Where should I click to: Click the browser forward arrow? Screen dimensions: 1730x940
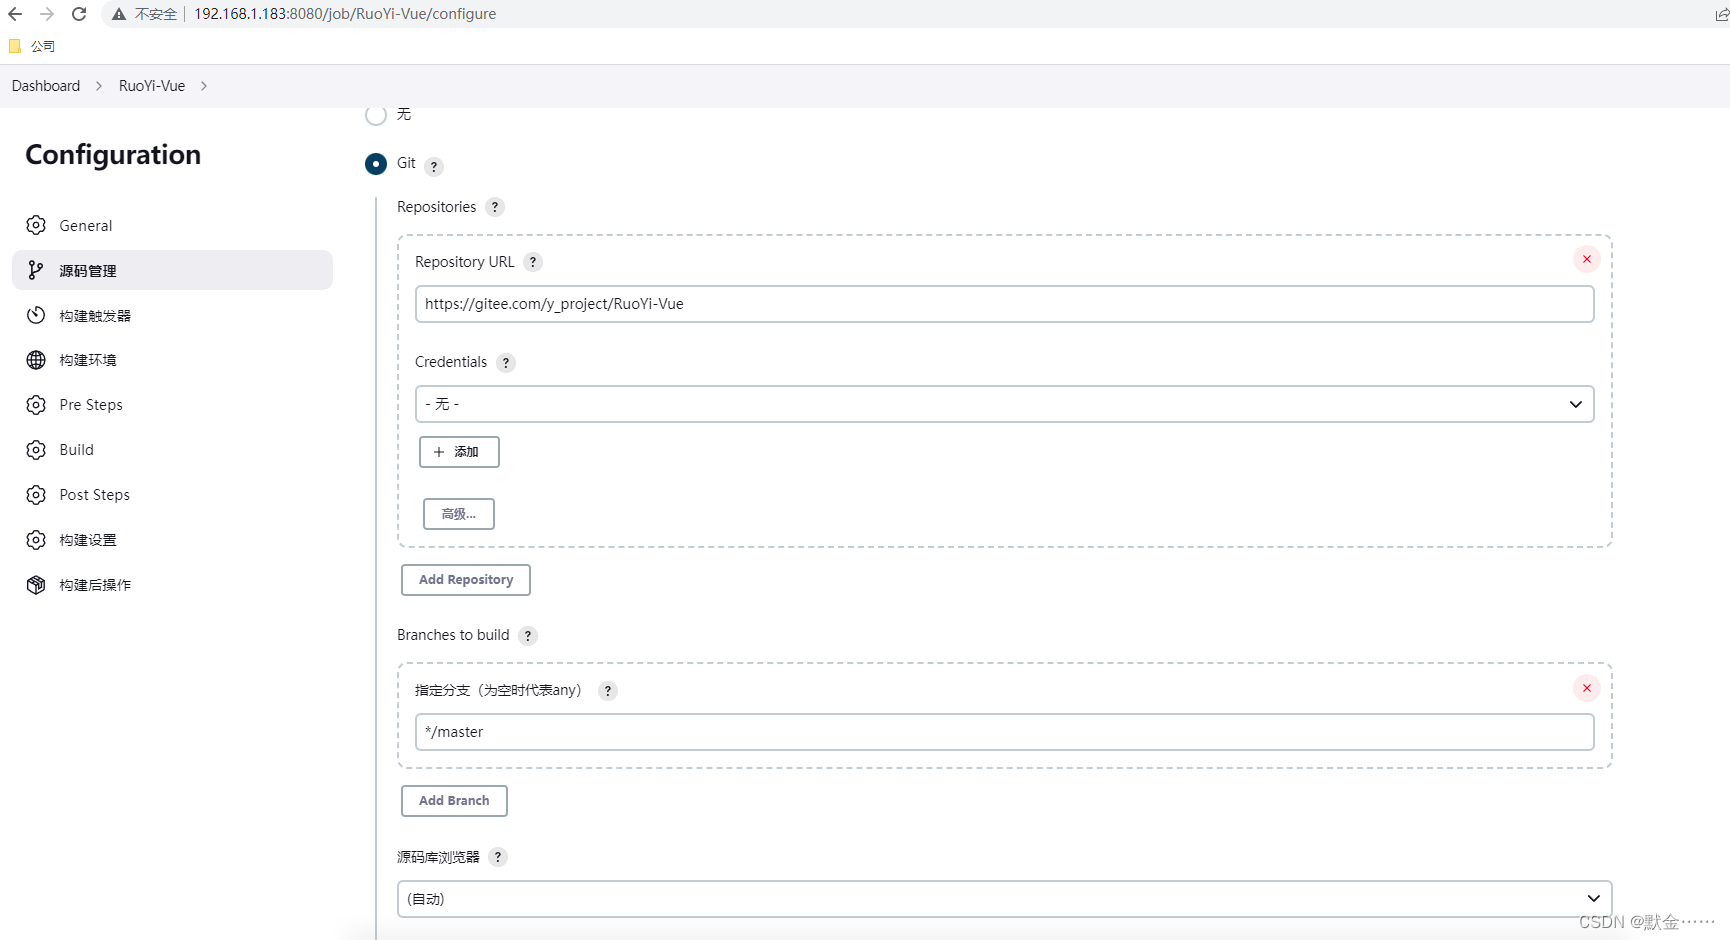click(47, 14)
